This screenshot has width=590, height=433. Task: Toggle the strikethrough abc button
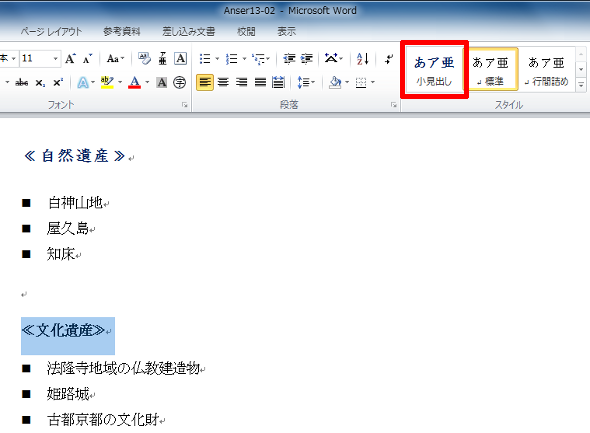(x=22, y=82)
